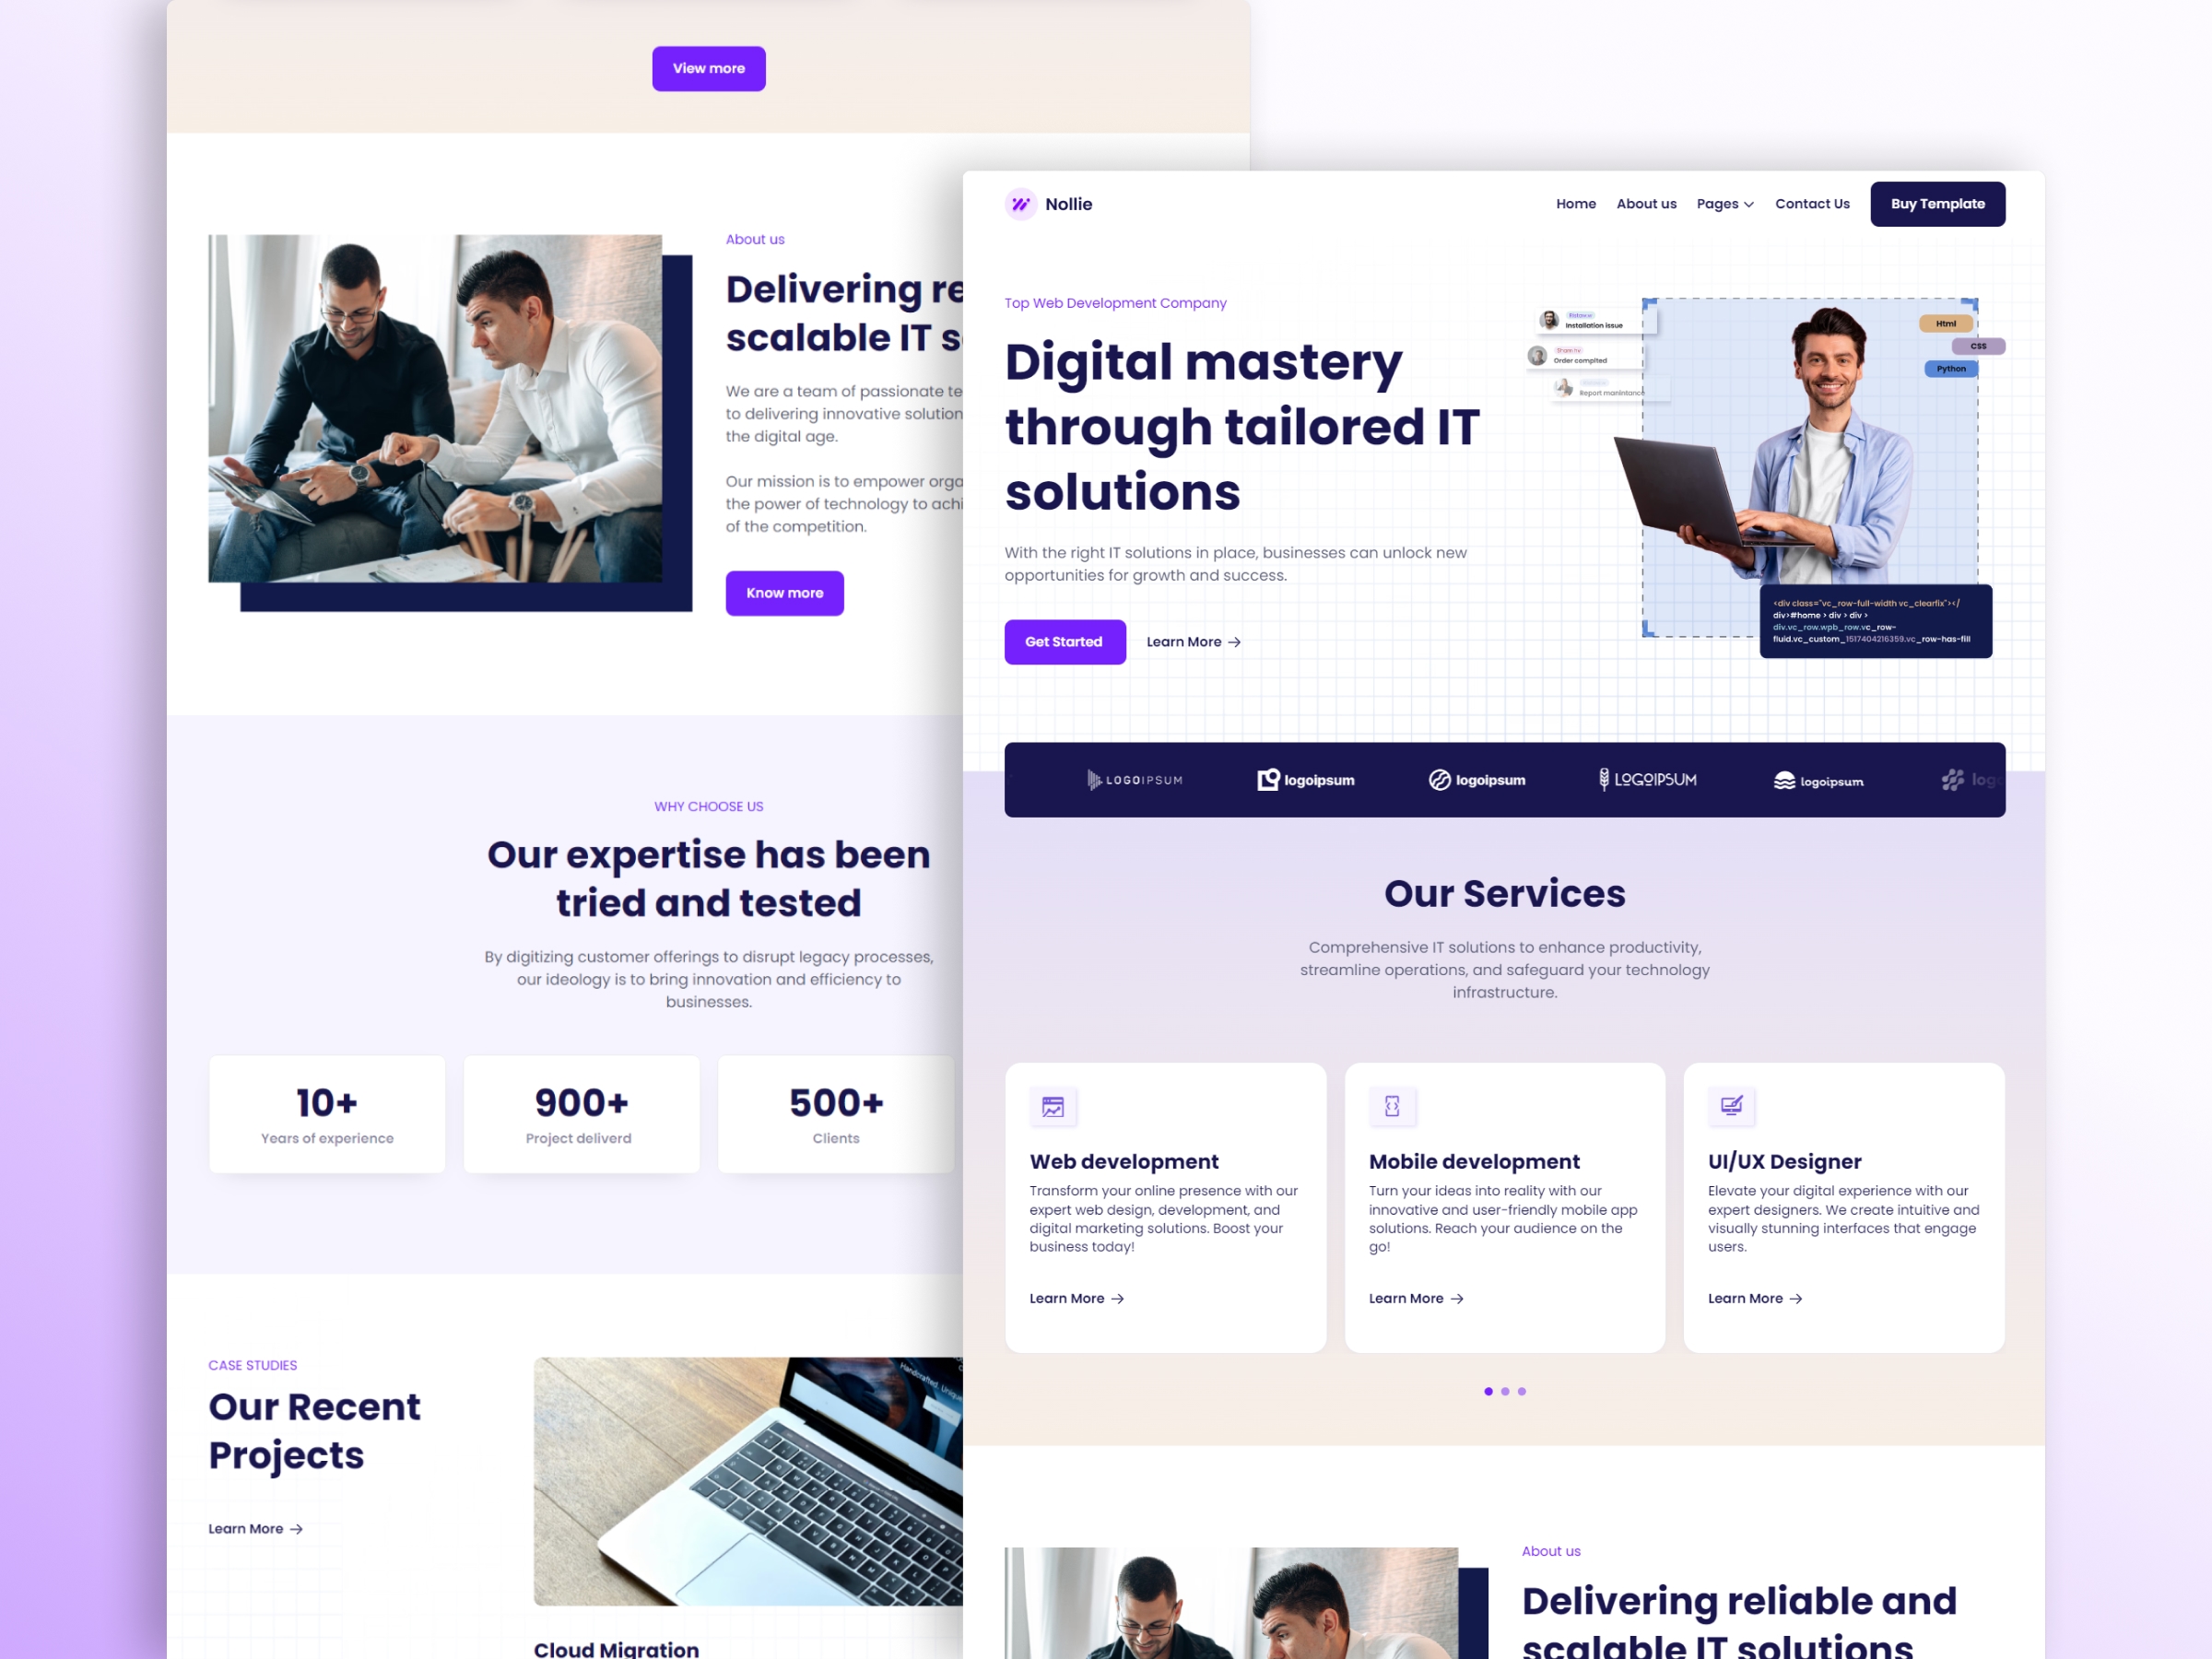Click the Learn More link next to Get Started

[x=1190, y=641]
